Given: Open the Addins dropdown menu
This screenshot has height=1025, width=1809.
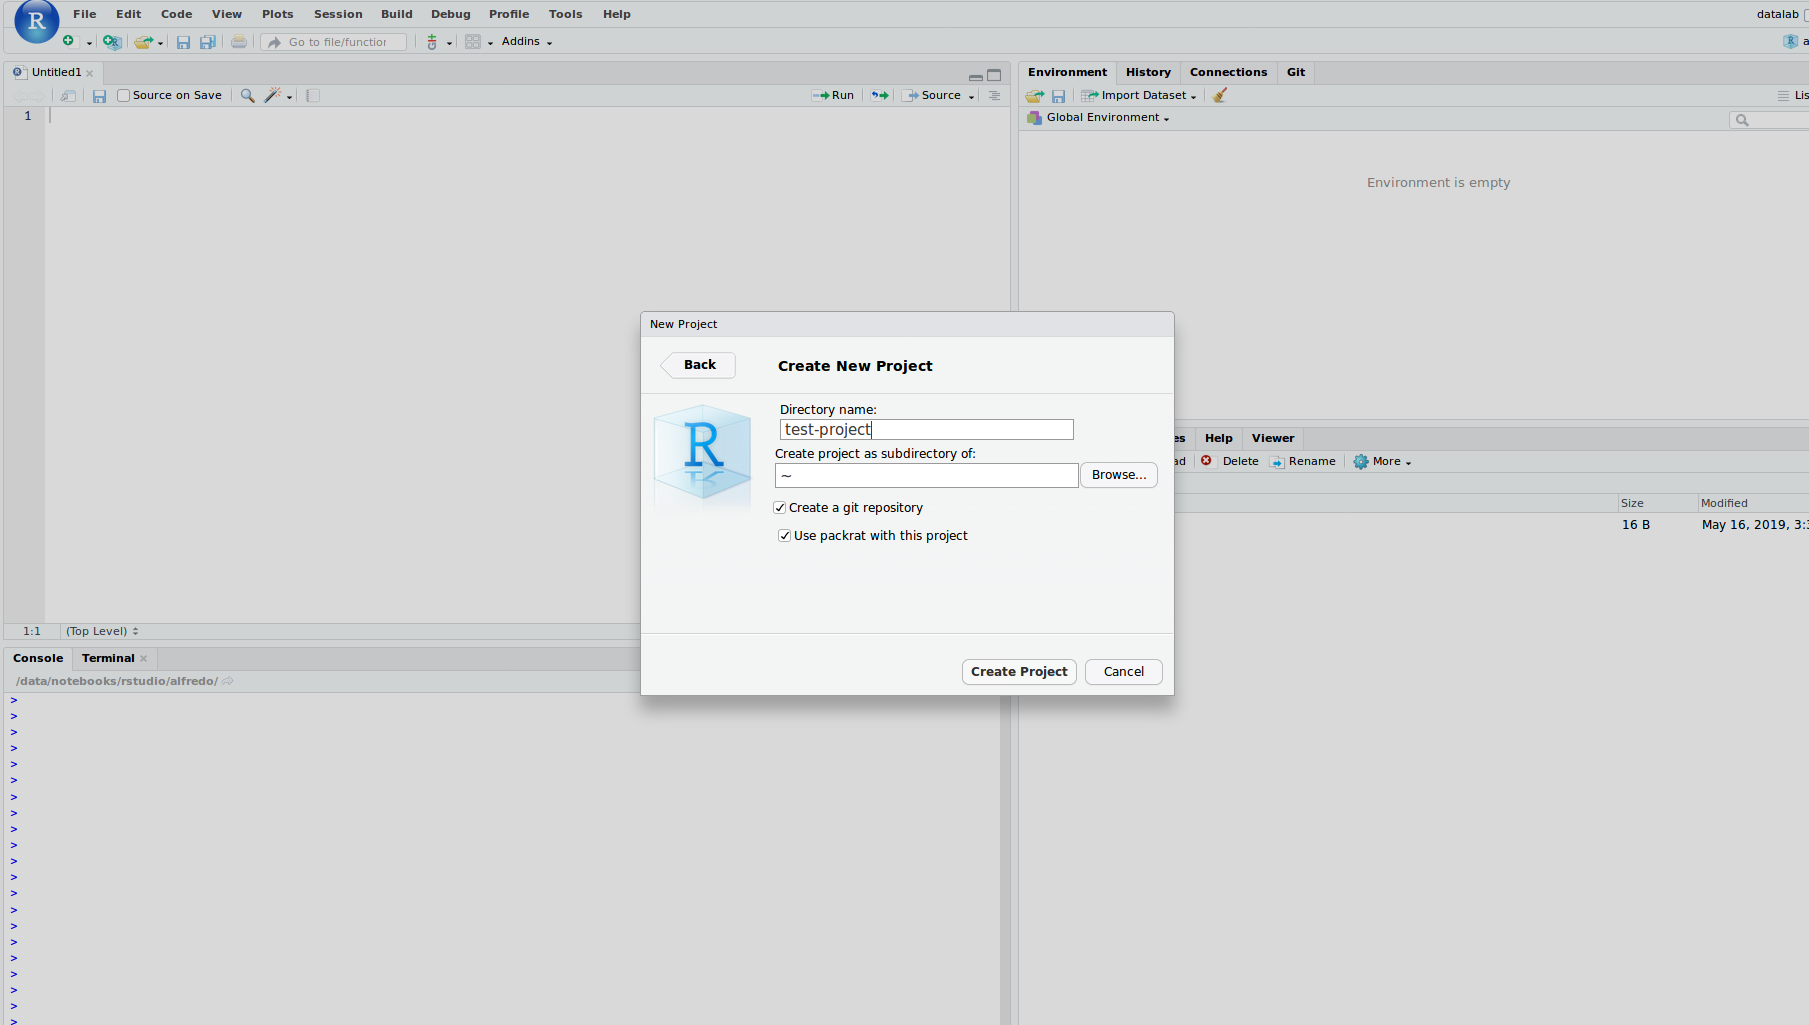Looking at the screenshot, I should tap(526, 42).
